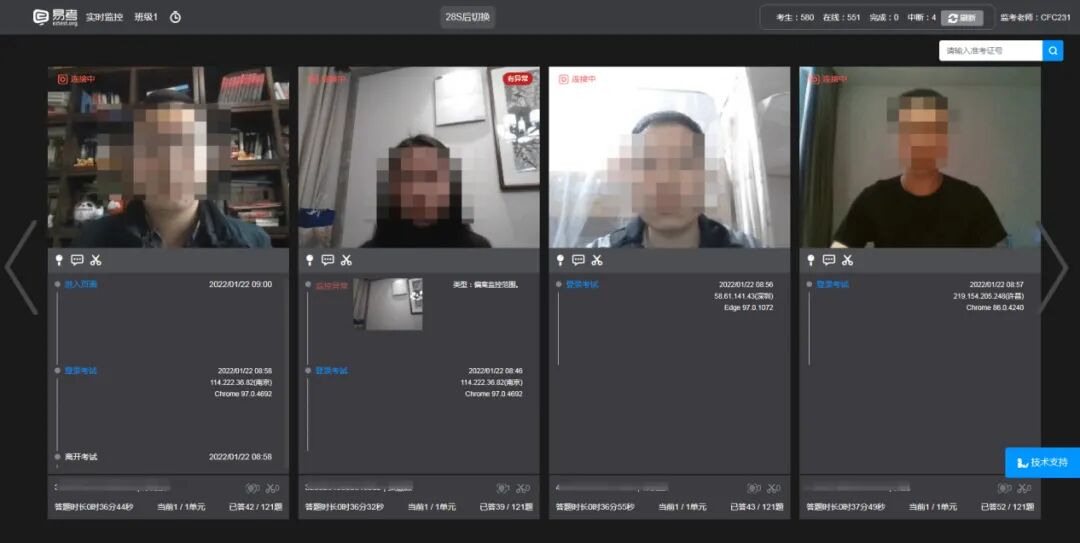Click the 易考 logo in the header
Image resolution: width=1080 pixels, height=543 pixels.
pos(55,17)
